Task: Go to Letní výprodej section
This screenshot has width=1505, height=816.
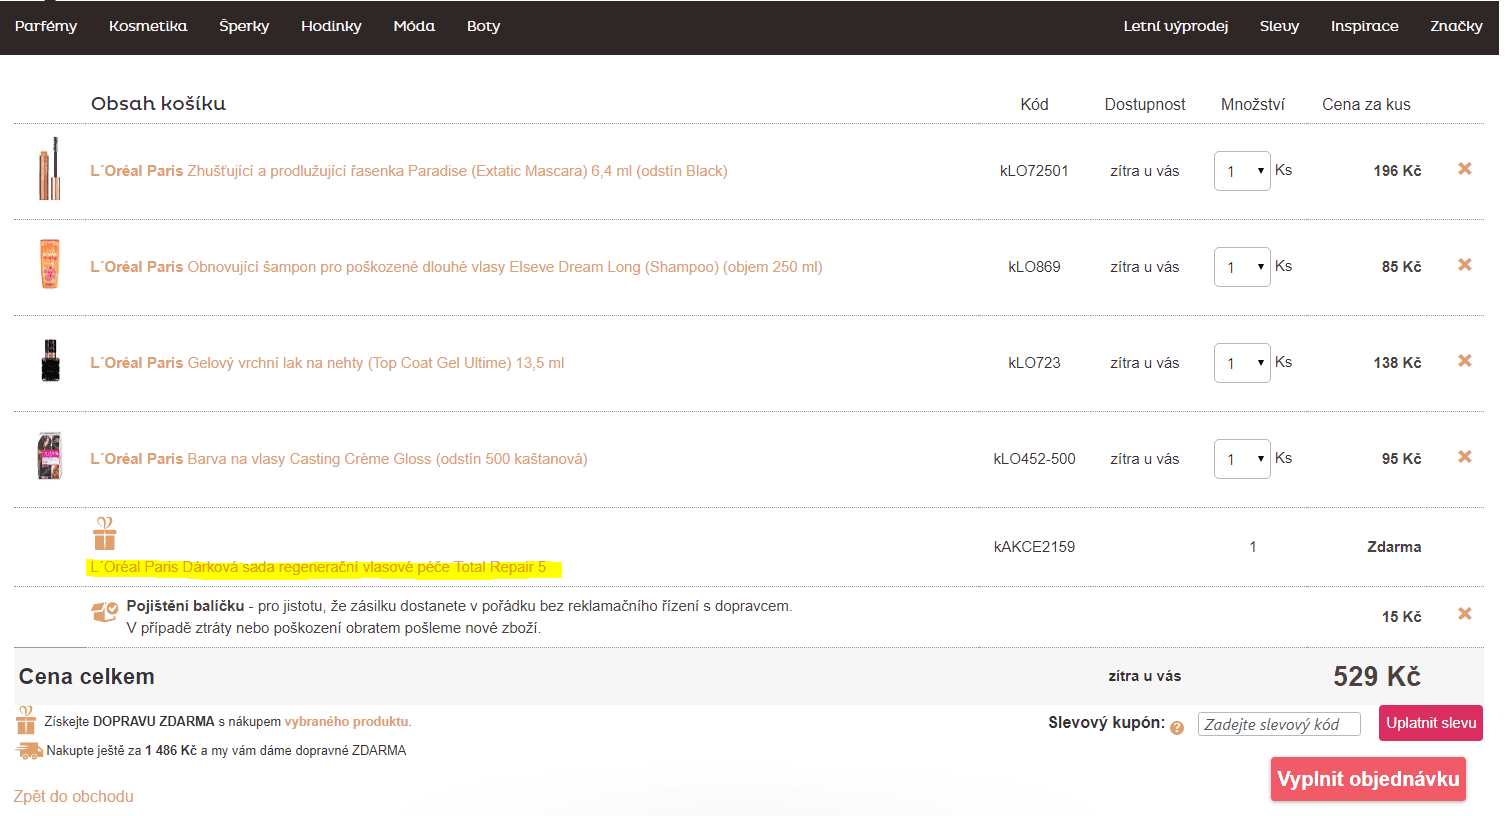Action: pyautogui.click(x=1175, y=26)
